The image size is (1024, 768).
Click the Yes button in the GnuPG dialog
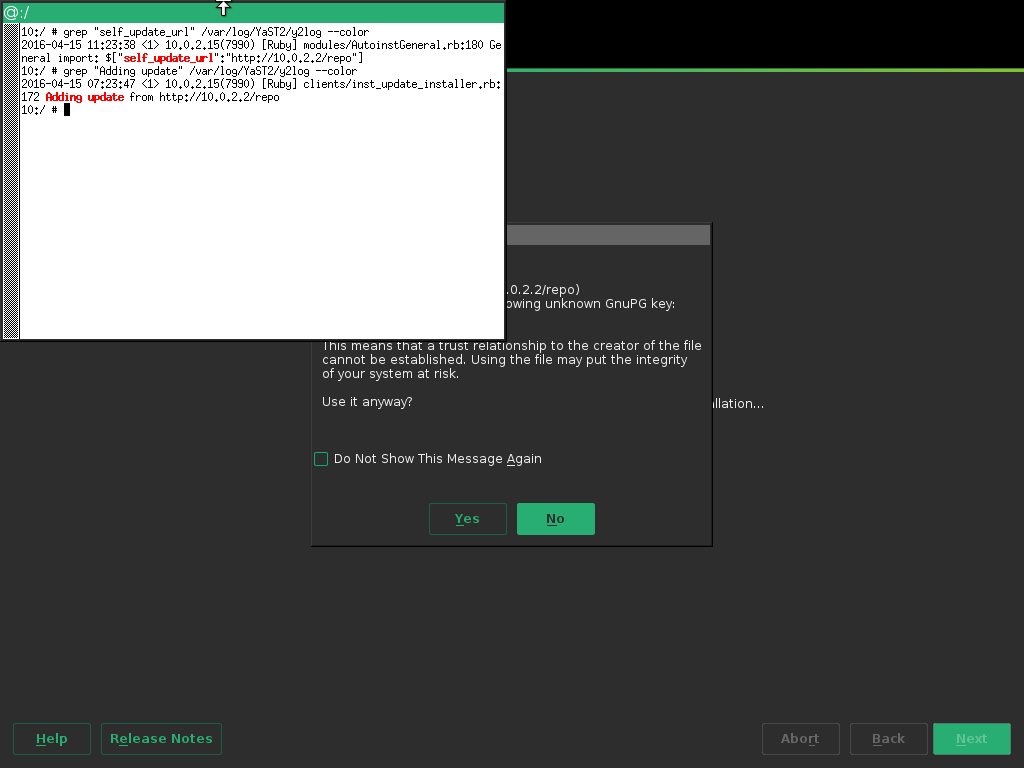pyautogui.click(x=467, y=519)
